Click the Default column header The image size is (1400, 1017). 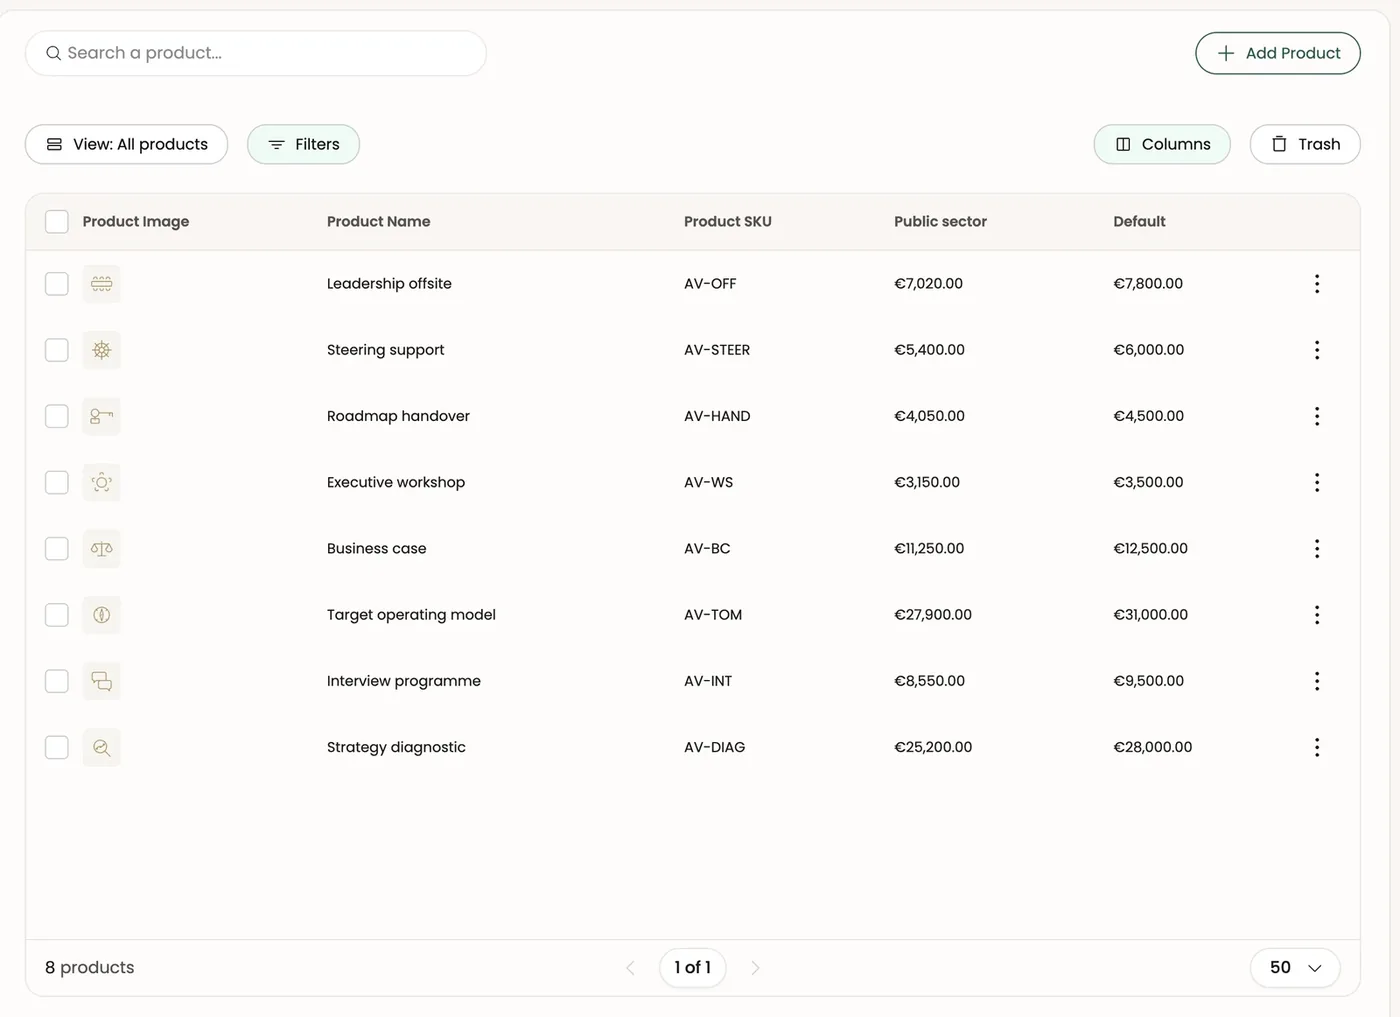(x=1139, y=221)
